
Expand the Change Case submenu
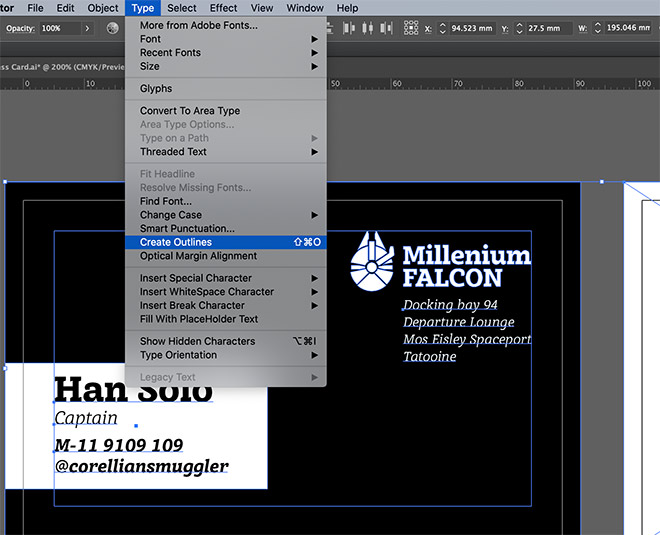(x=226, y=215)
